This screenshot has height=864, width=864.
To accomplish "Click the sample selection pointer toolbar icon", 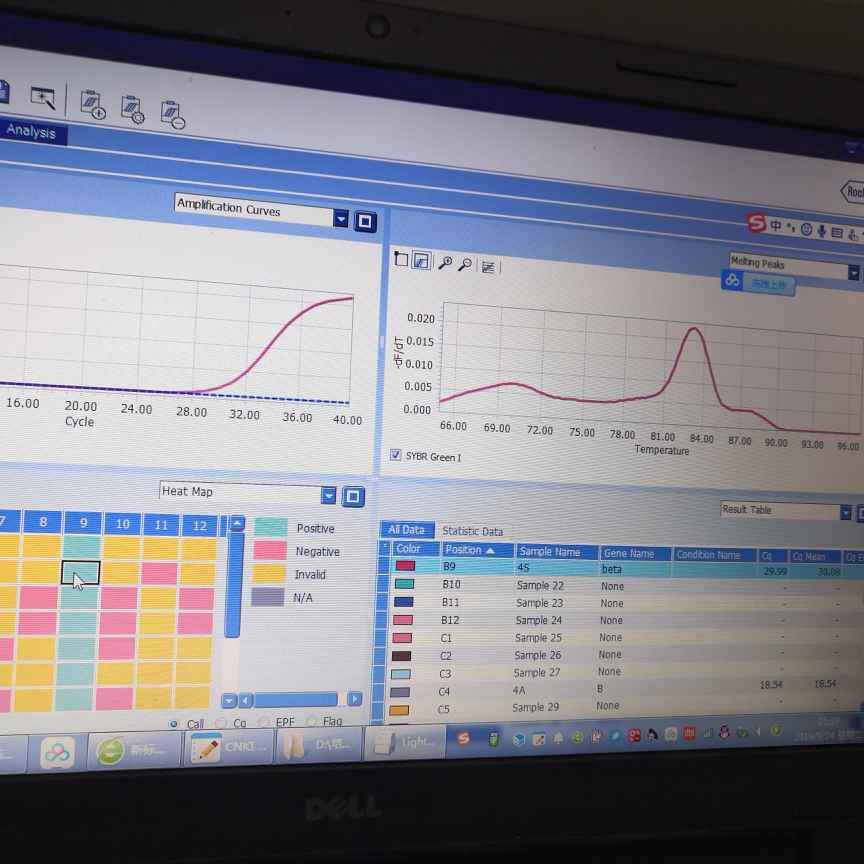I will (x=43, y=97).
